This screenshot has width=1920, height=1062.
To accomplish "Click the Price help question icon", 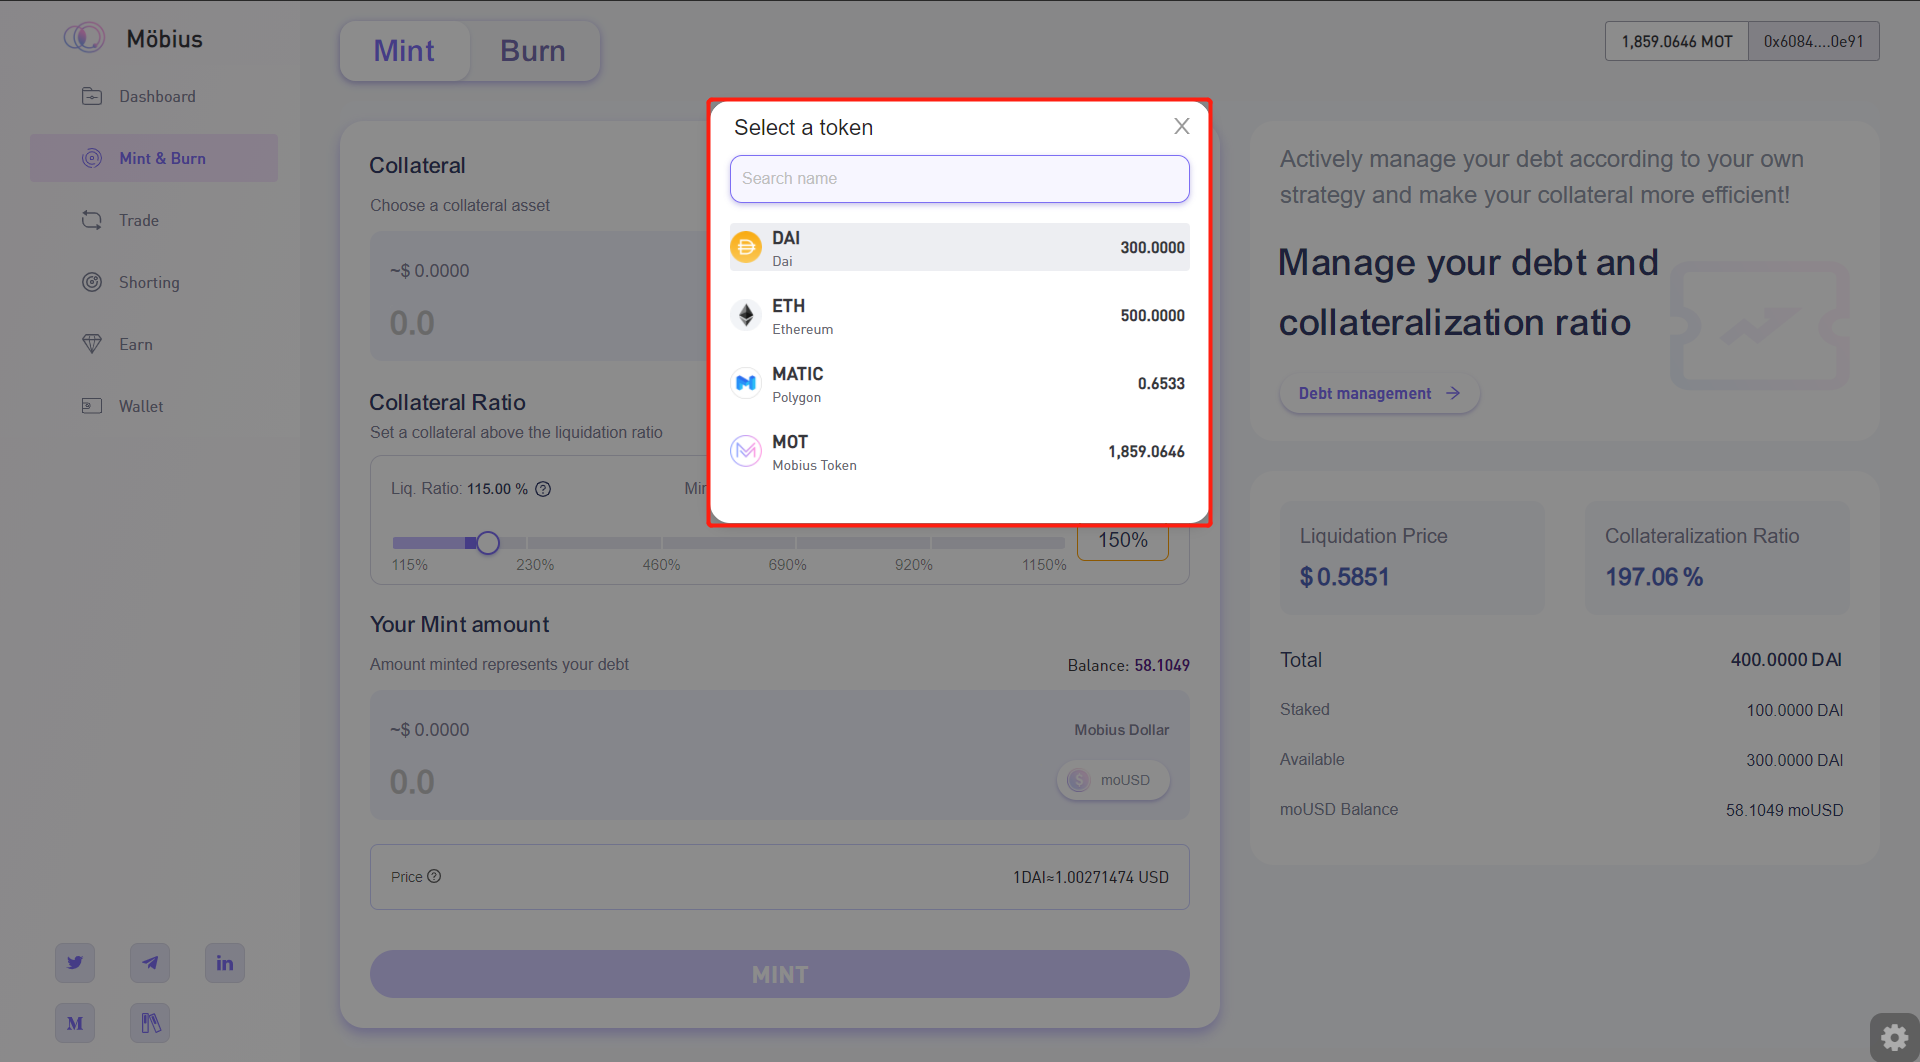I will coord(434,876).
